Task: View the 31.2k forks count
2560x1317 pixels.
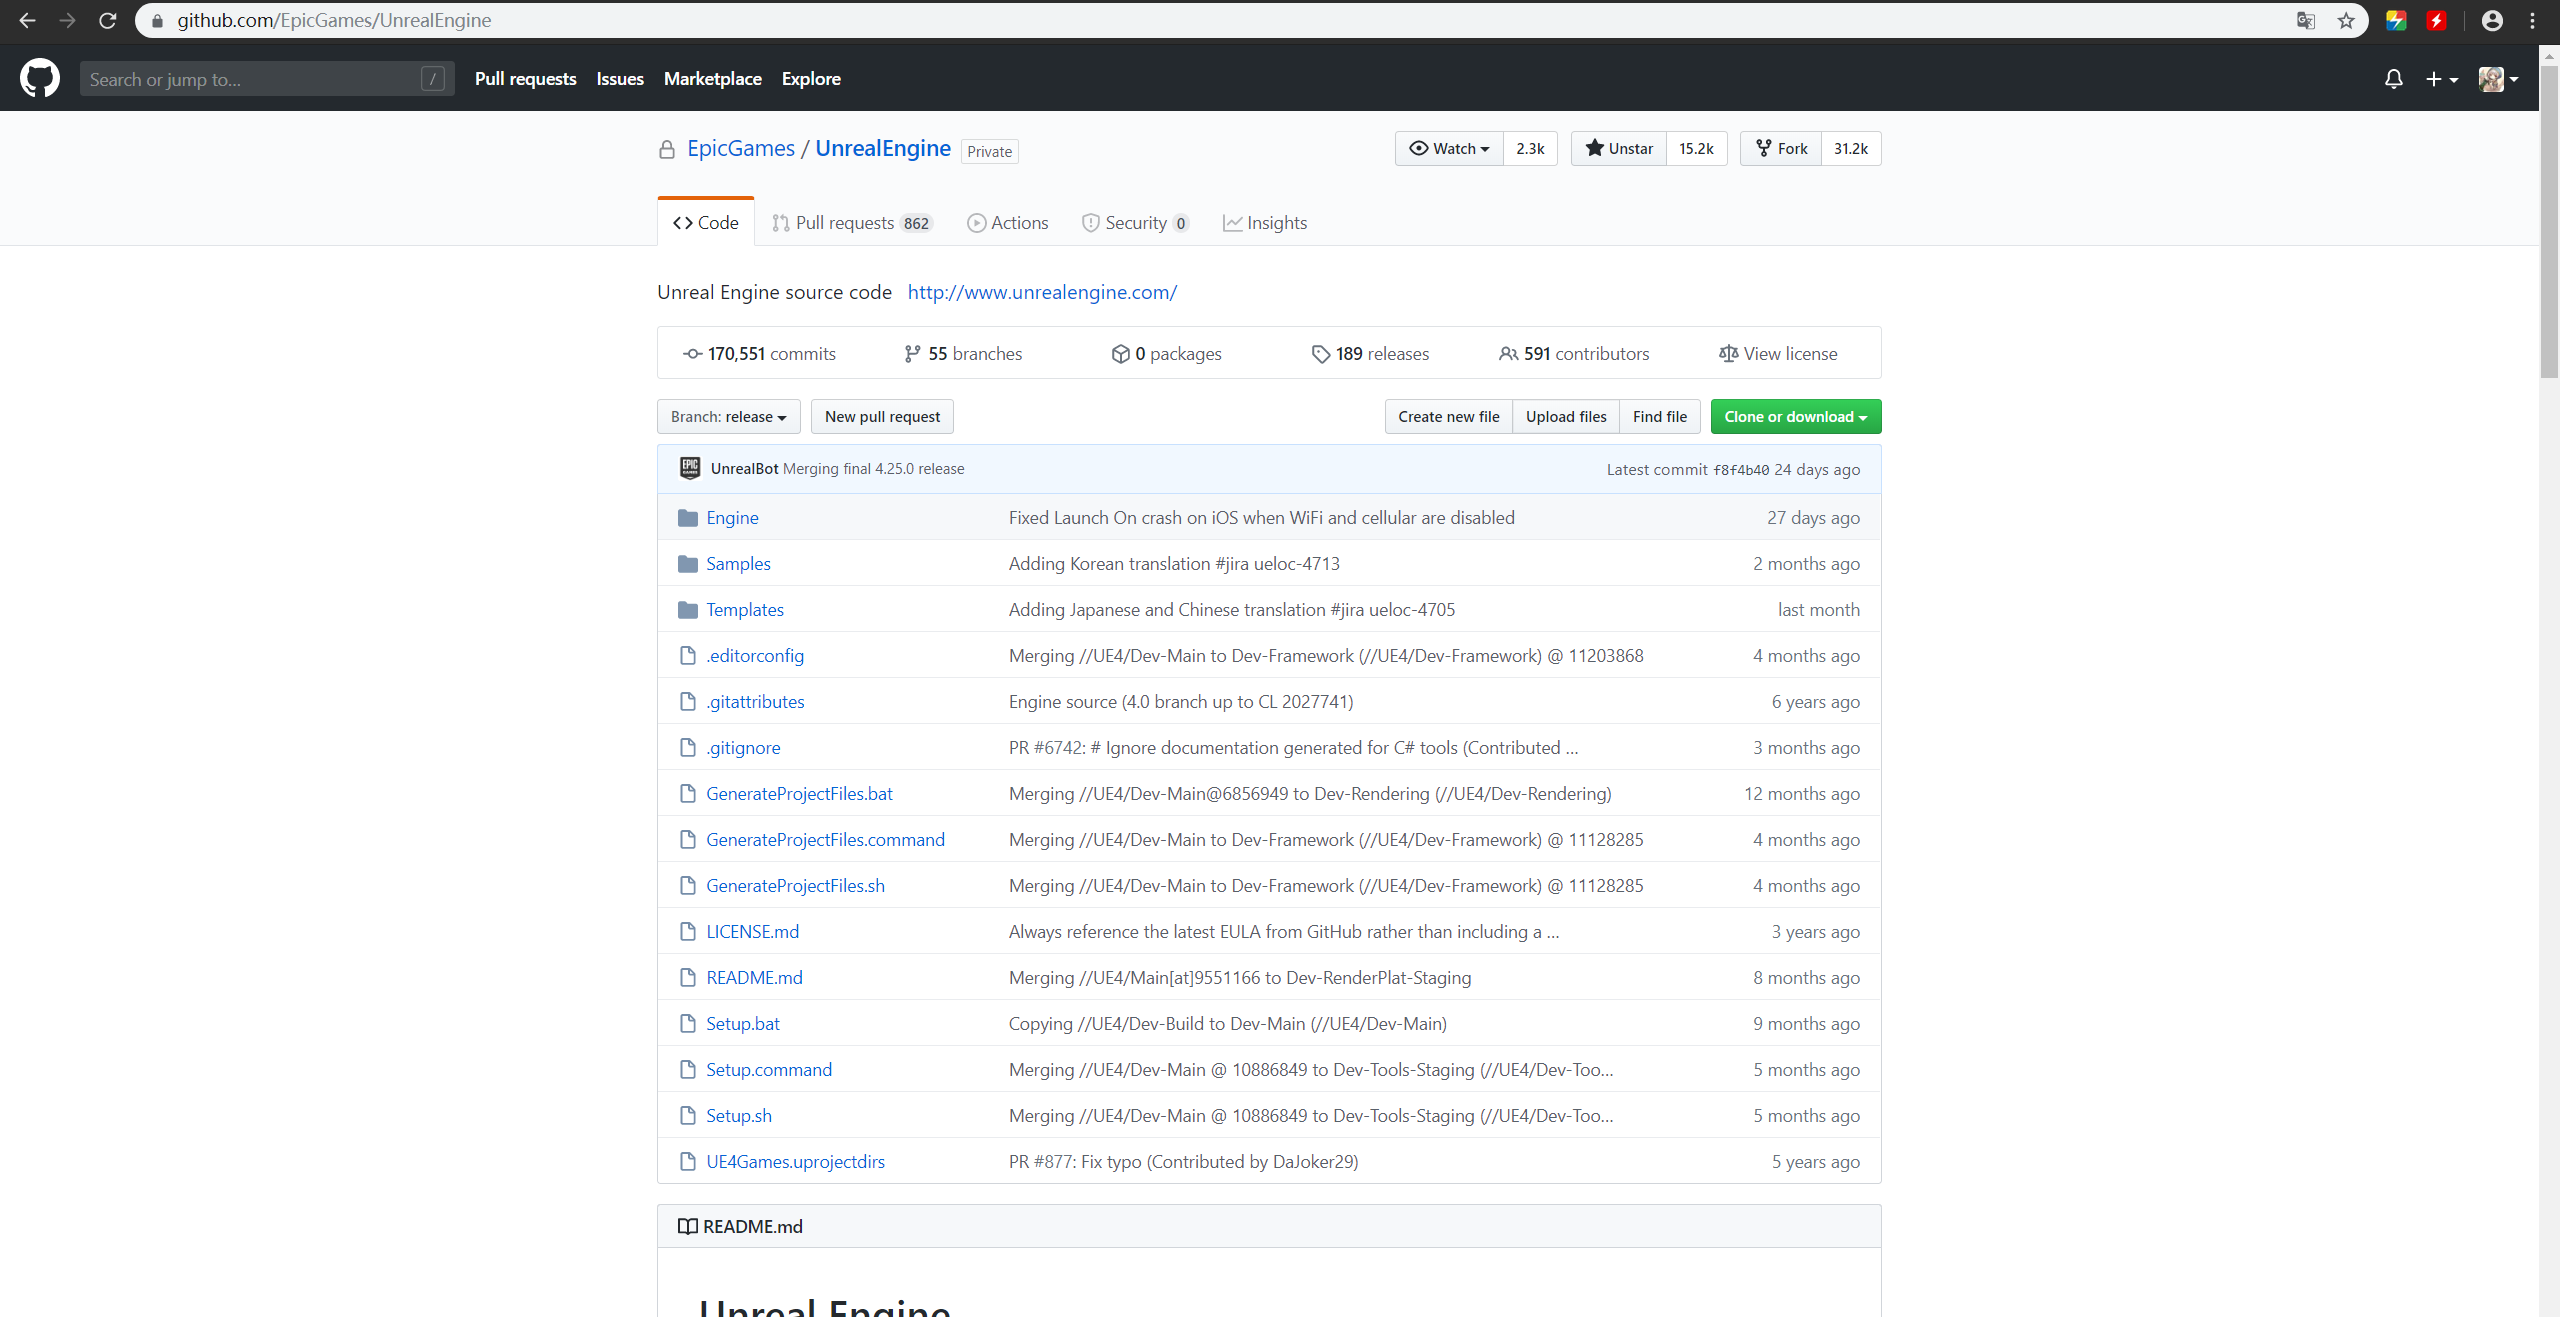Action: click(x=1851, y=149)
